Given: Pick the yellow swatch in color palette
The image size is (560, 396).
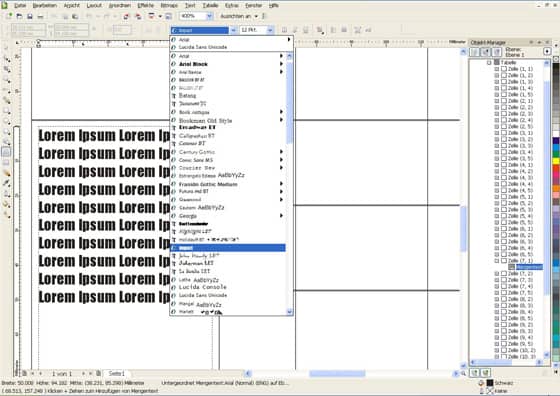Looking at the screenshot, I should pos(556,161).
